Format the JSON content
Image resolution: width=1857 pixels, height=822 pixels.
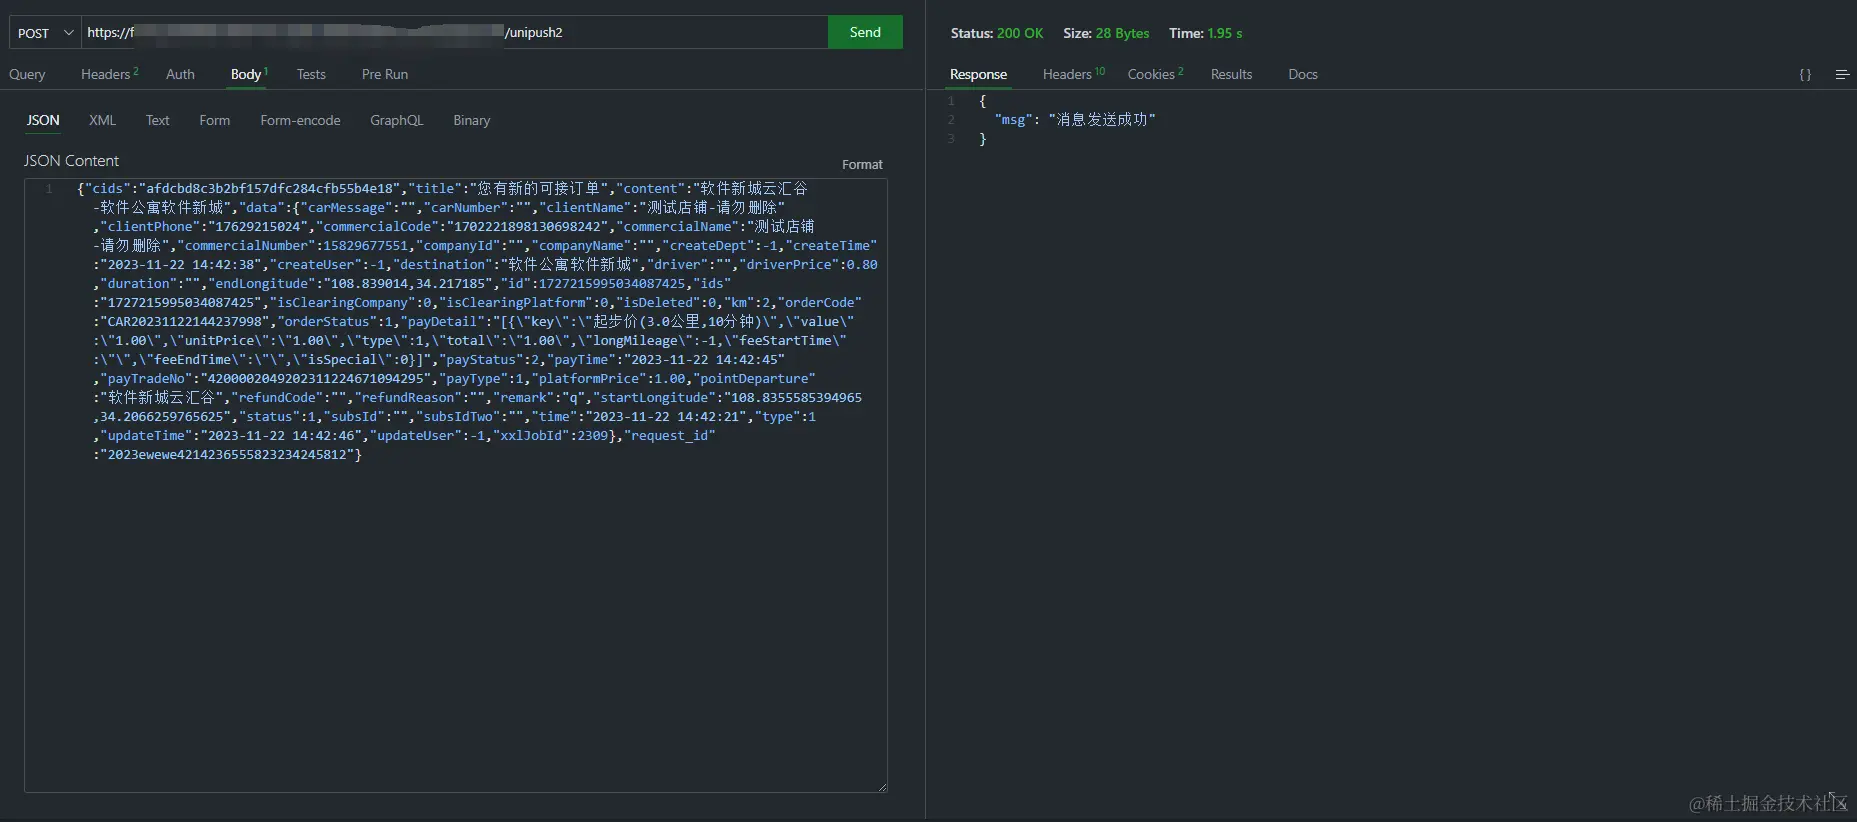862,164
